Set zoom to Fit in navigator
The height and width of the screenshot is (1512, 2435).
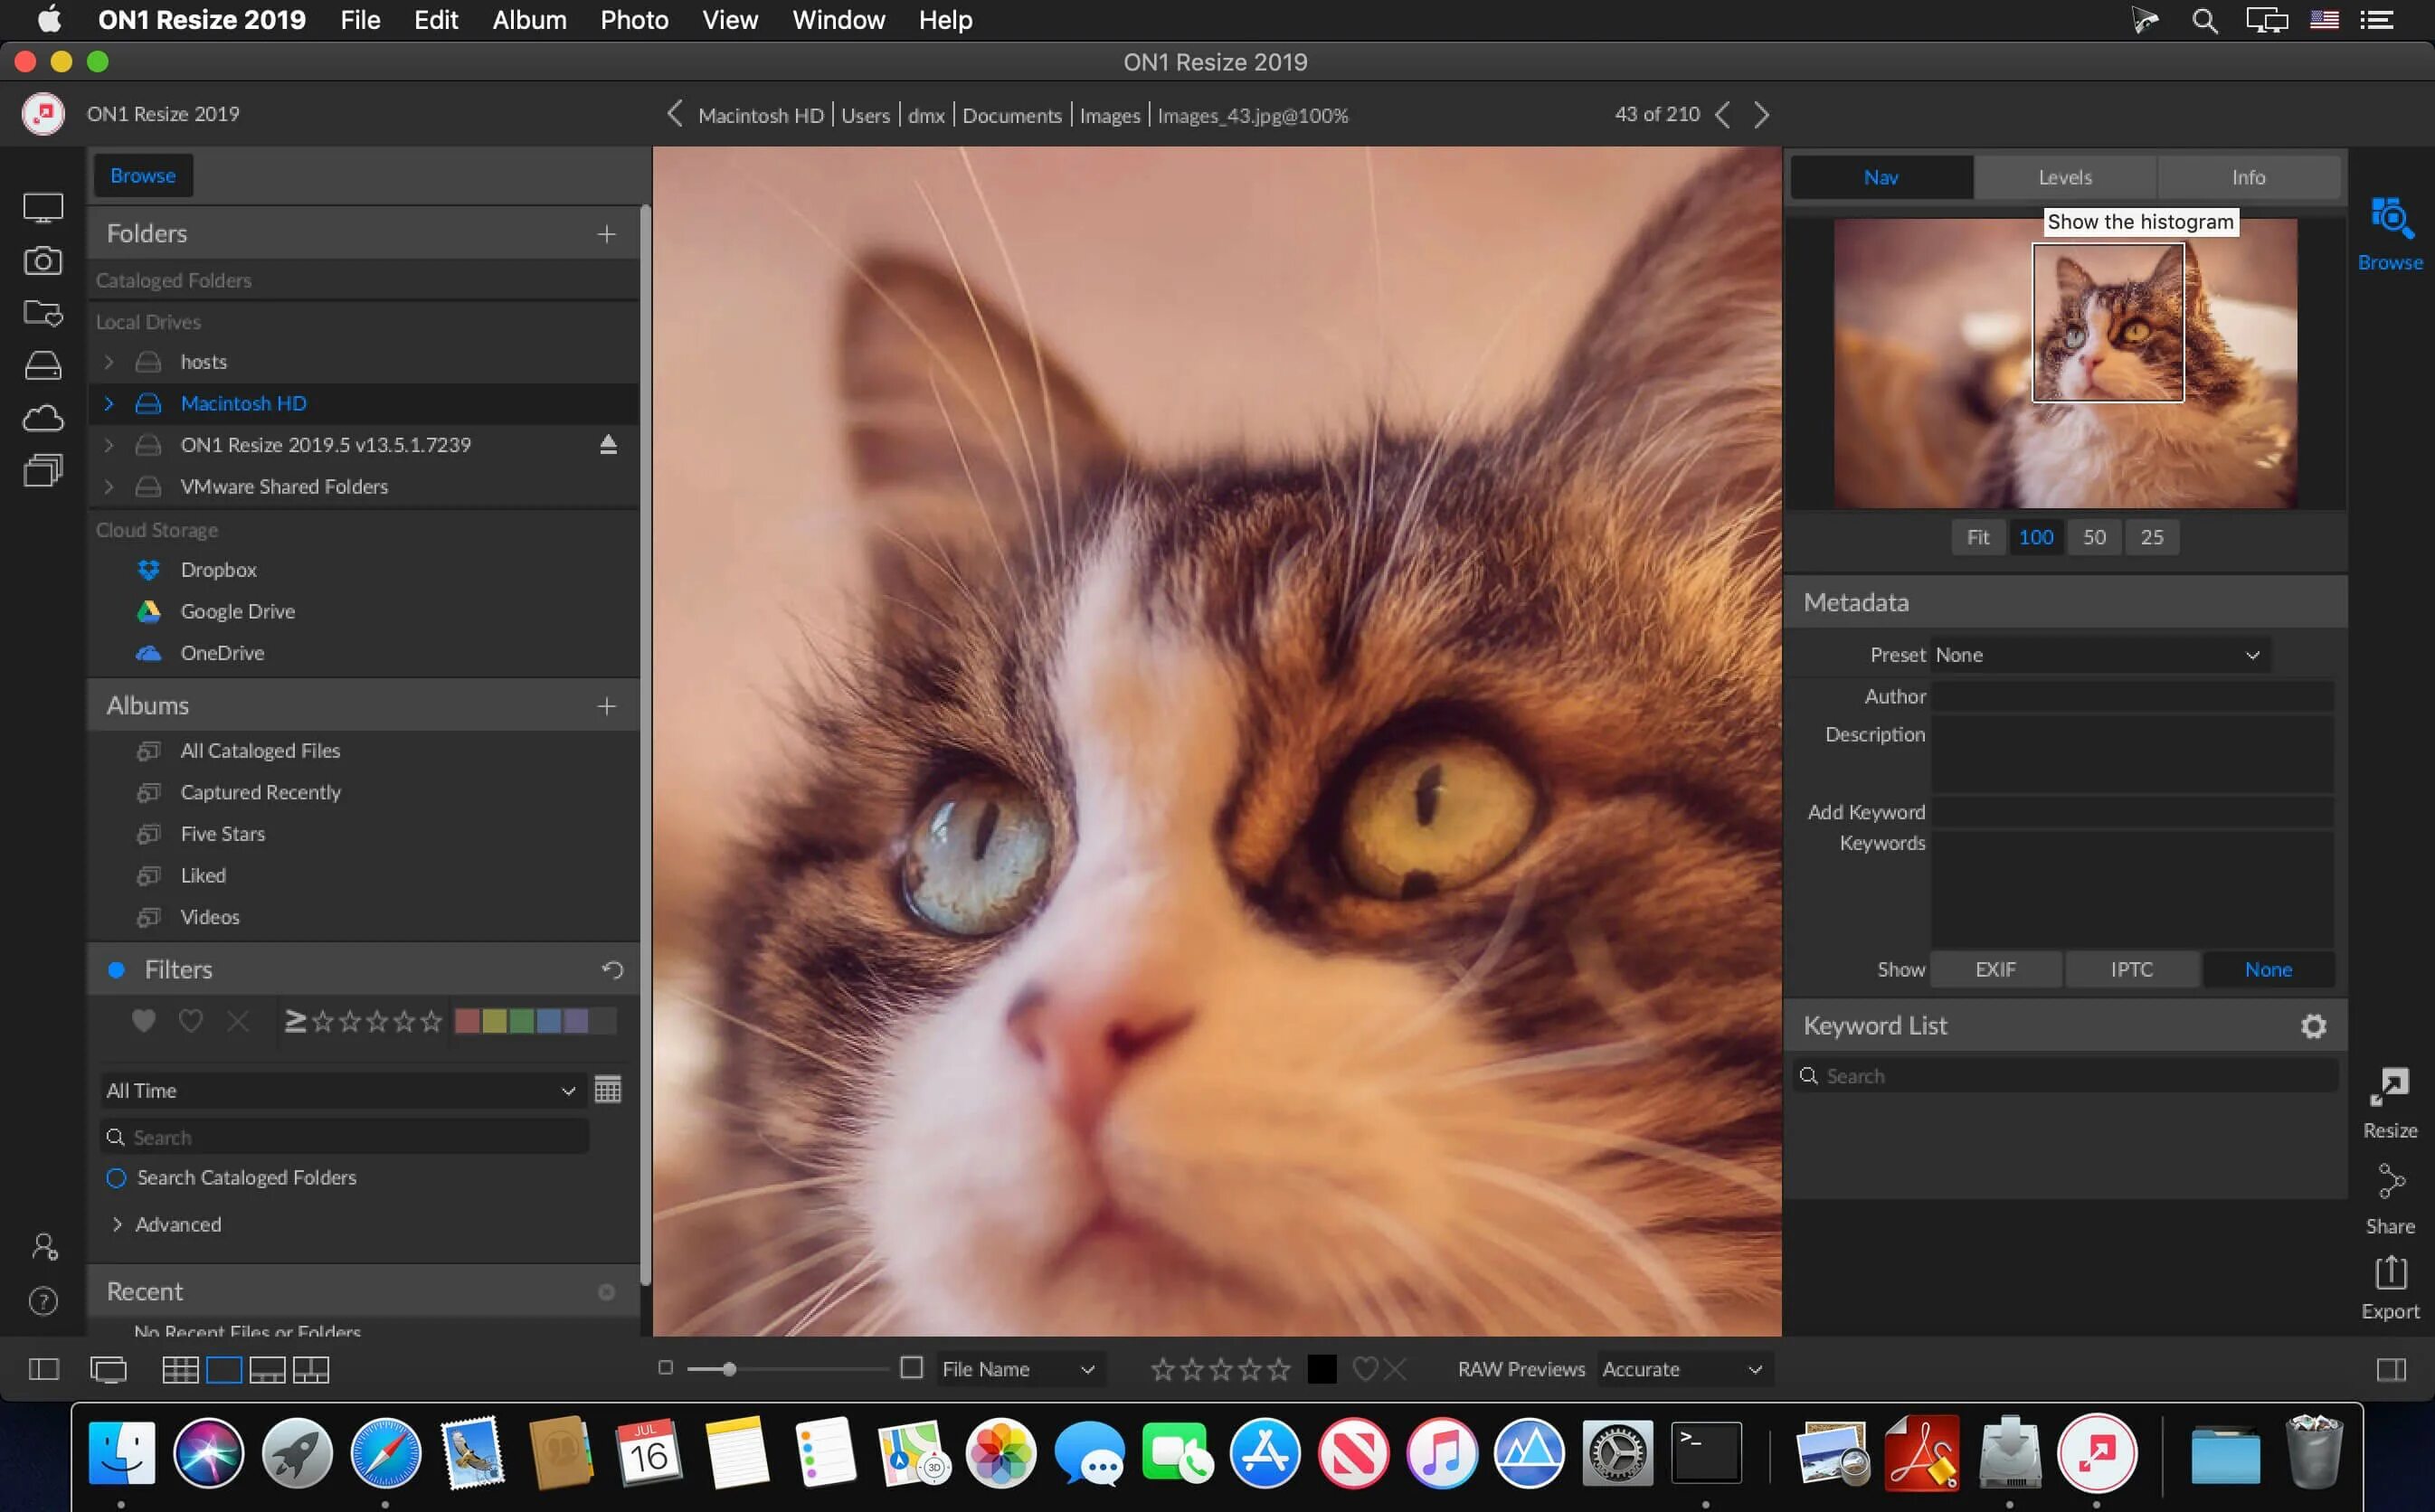click(x=1977, y=537)
